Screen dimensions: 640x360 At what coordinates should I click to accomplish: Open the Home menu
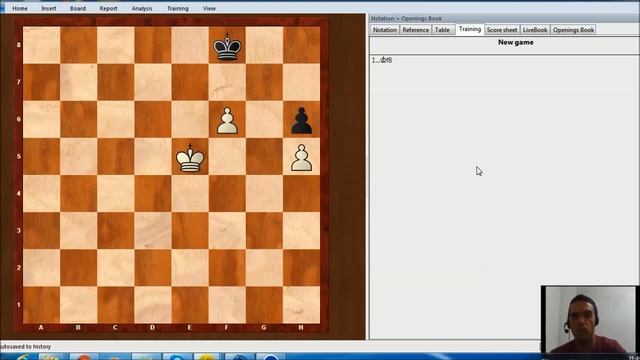[x=20, y=8]
